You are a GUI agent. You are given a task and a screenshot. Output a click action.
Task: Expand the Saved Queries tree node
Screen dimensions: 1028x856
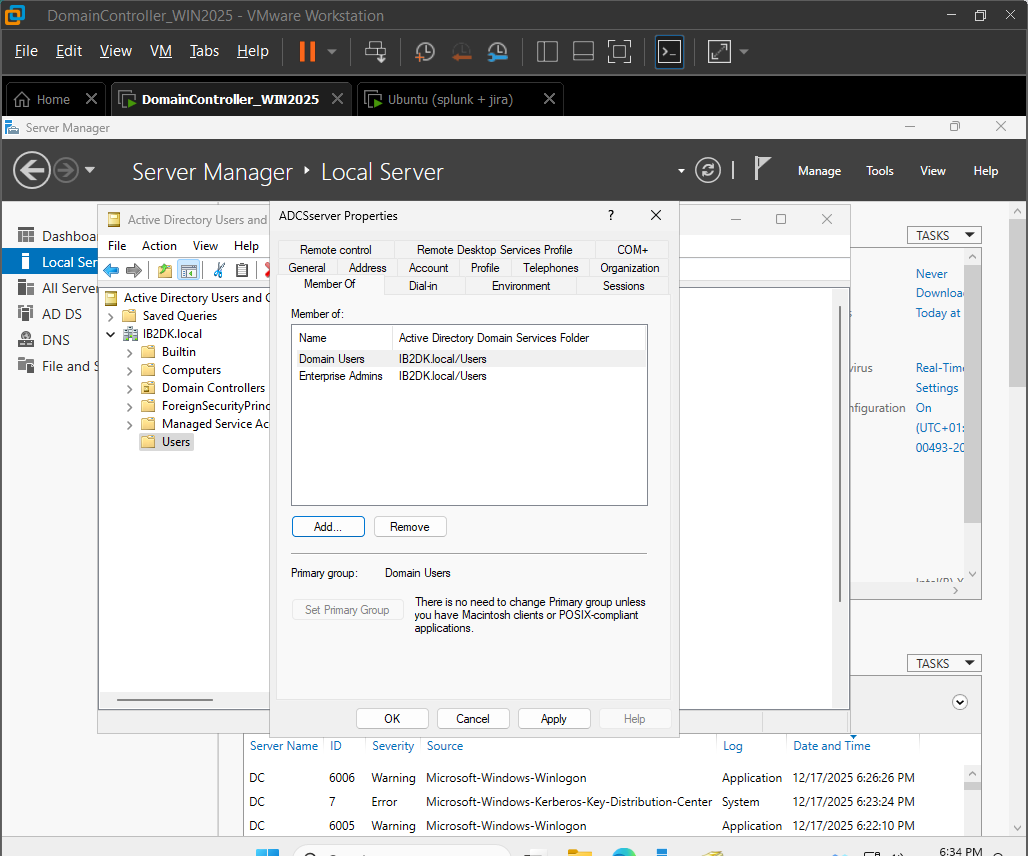tap(111, 317)
